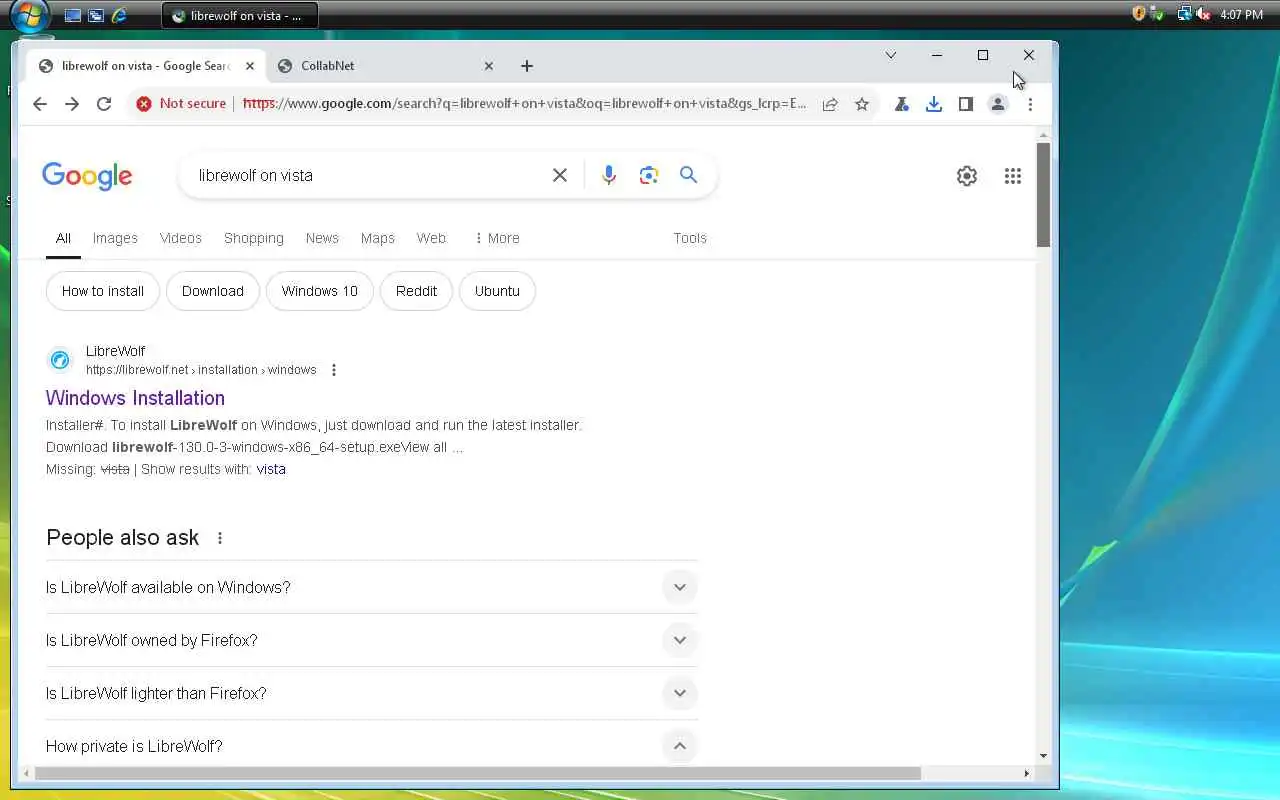Select the All results tab

pyautogui.click(x=63, y=238)
